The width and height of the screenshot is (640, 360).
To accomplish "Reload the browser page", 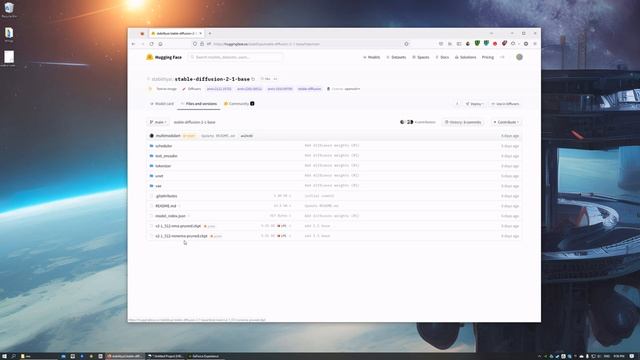I will pos(151,44).
